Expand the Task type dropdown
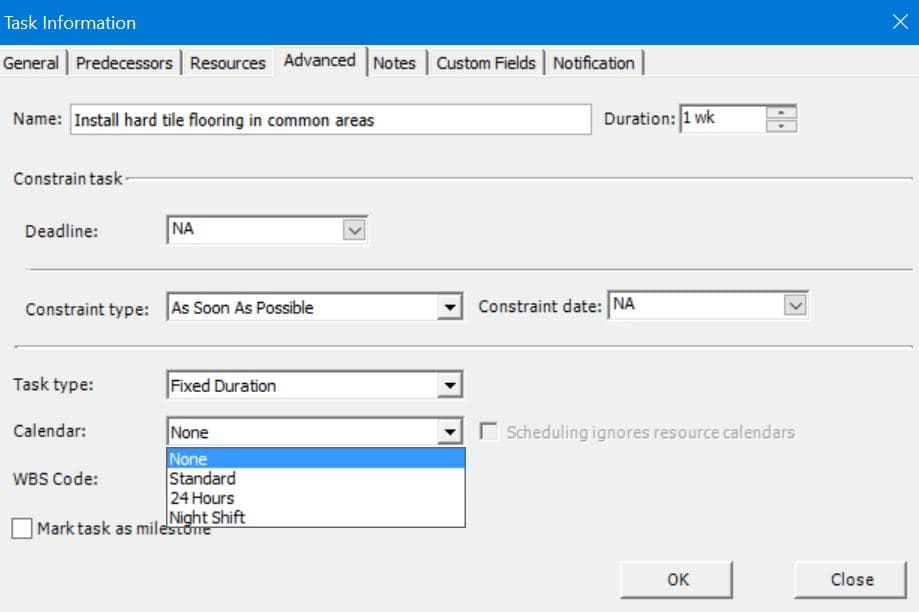Screen dimensions: 919x612 point(450,385)
